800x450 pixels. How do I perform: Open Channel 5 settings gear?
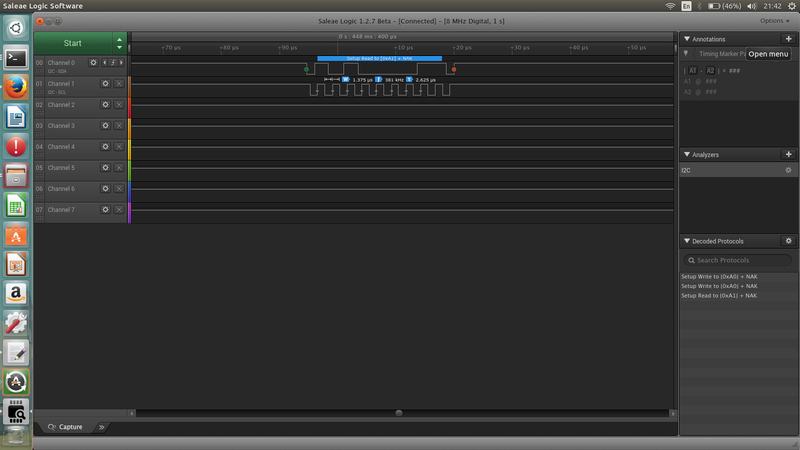tap(105, 167)
